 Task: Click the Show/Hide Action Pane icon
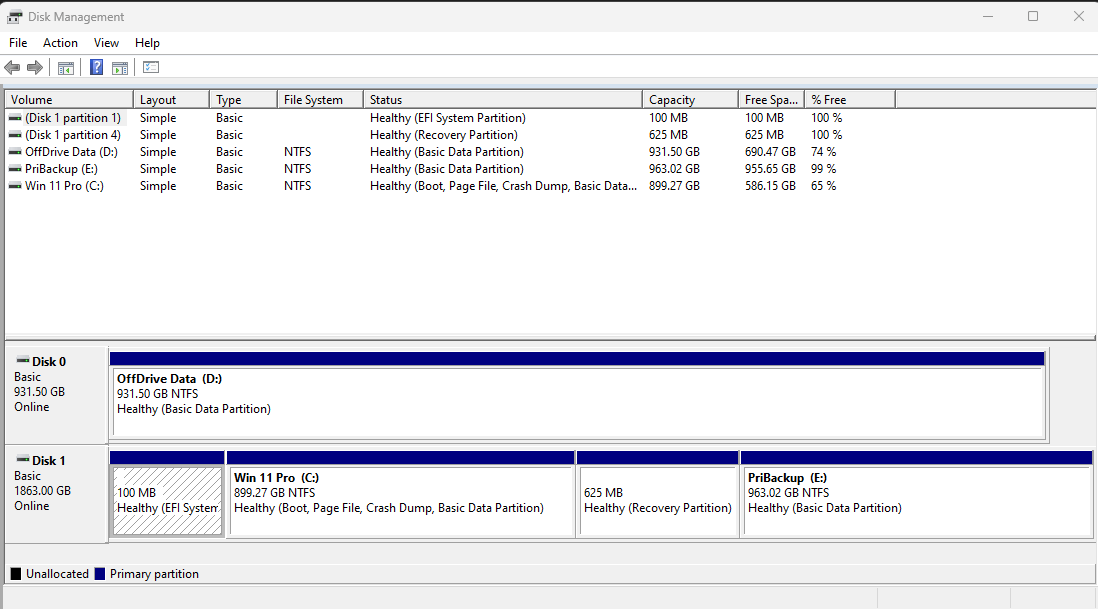[x=120, y=67]
